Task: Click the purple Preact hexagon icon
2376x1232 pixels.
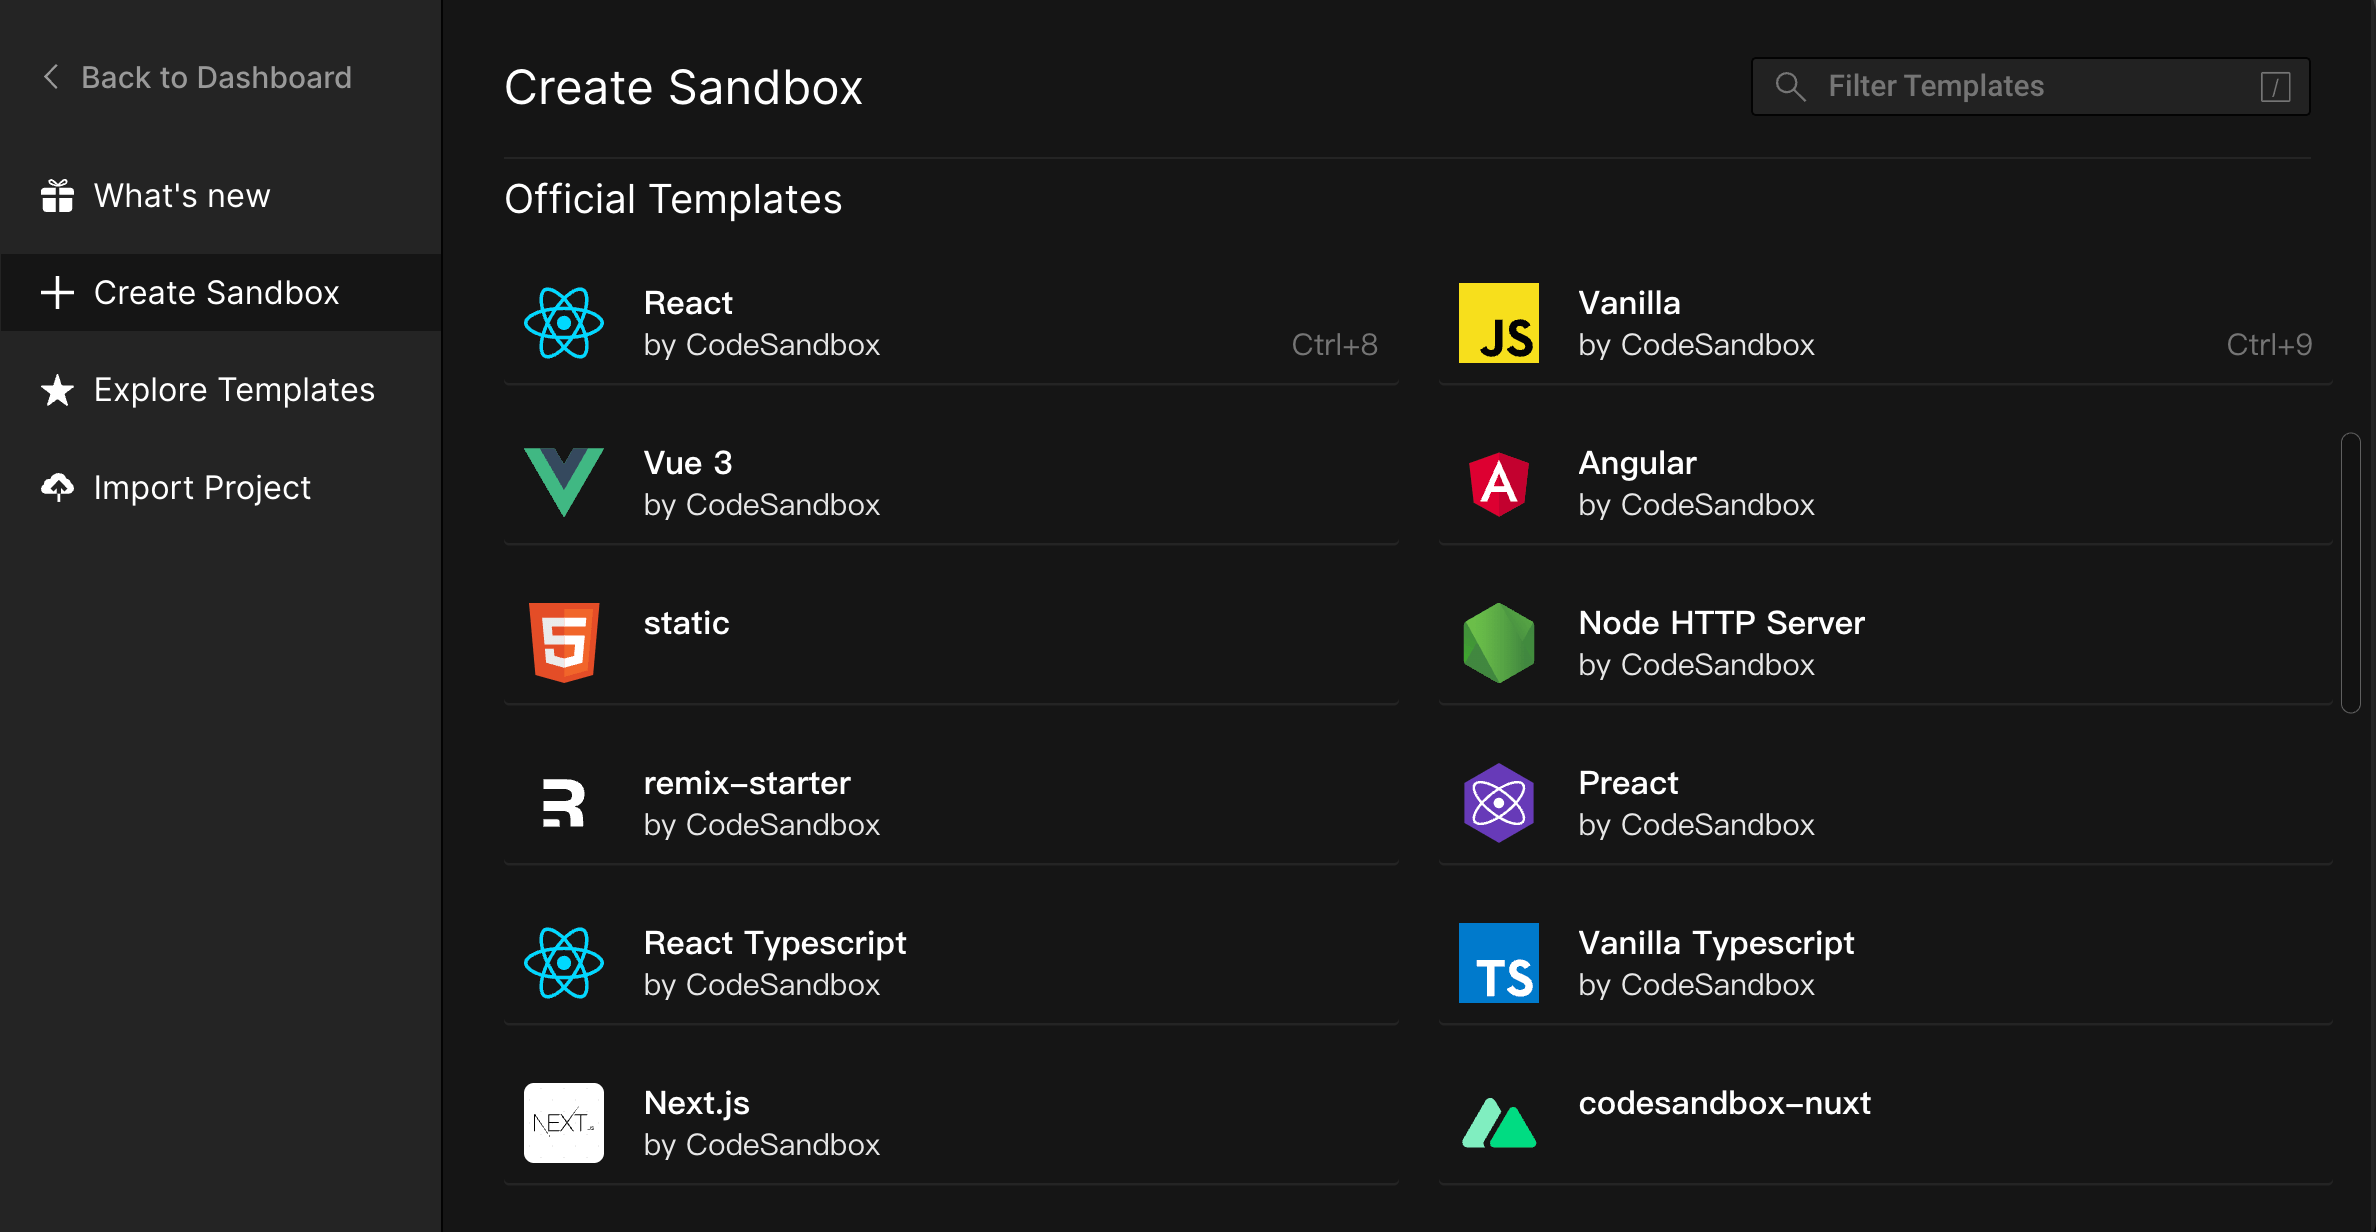Action: coord(1498,803)
